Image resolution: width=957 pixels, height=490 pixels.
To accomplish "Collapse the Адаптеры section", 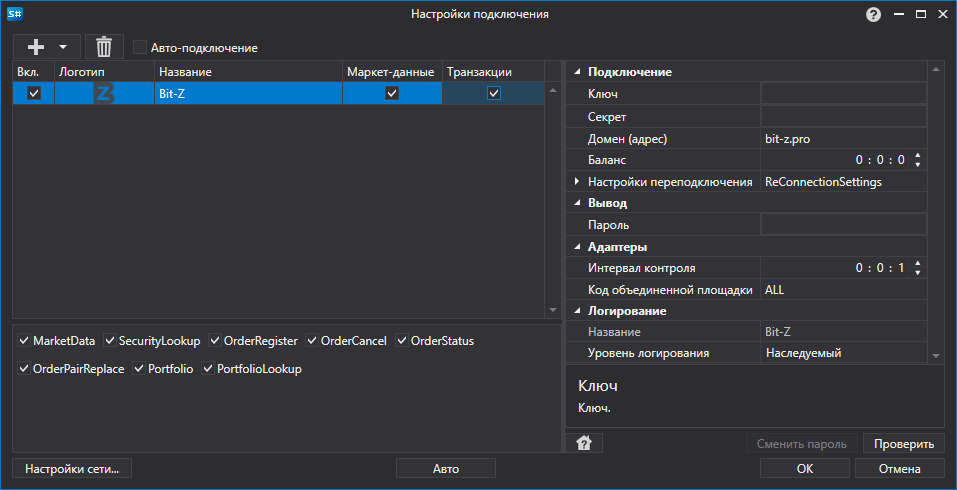I will pos(577,247).
